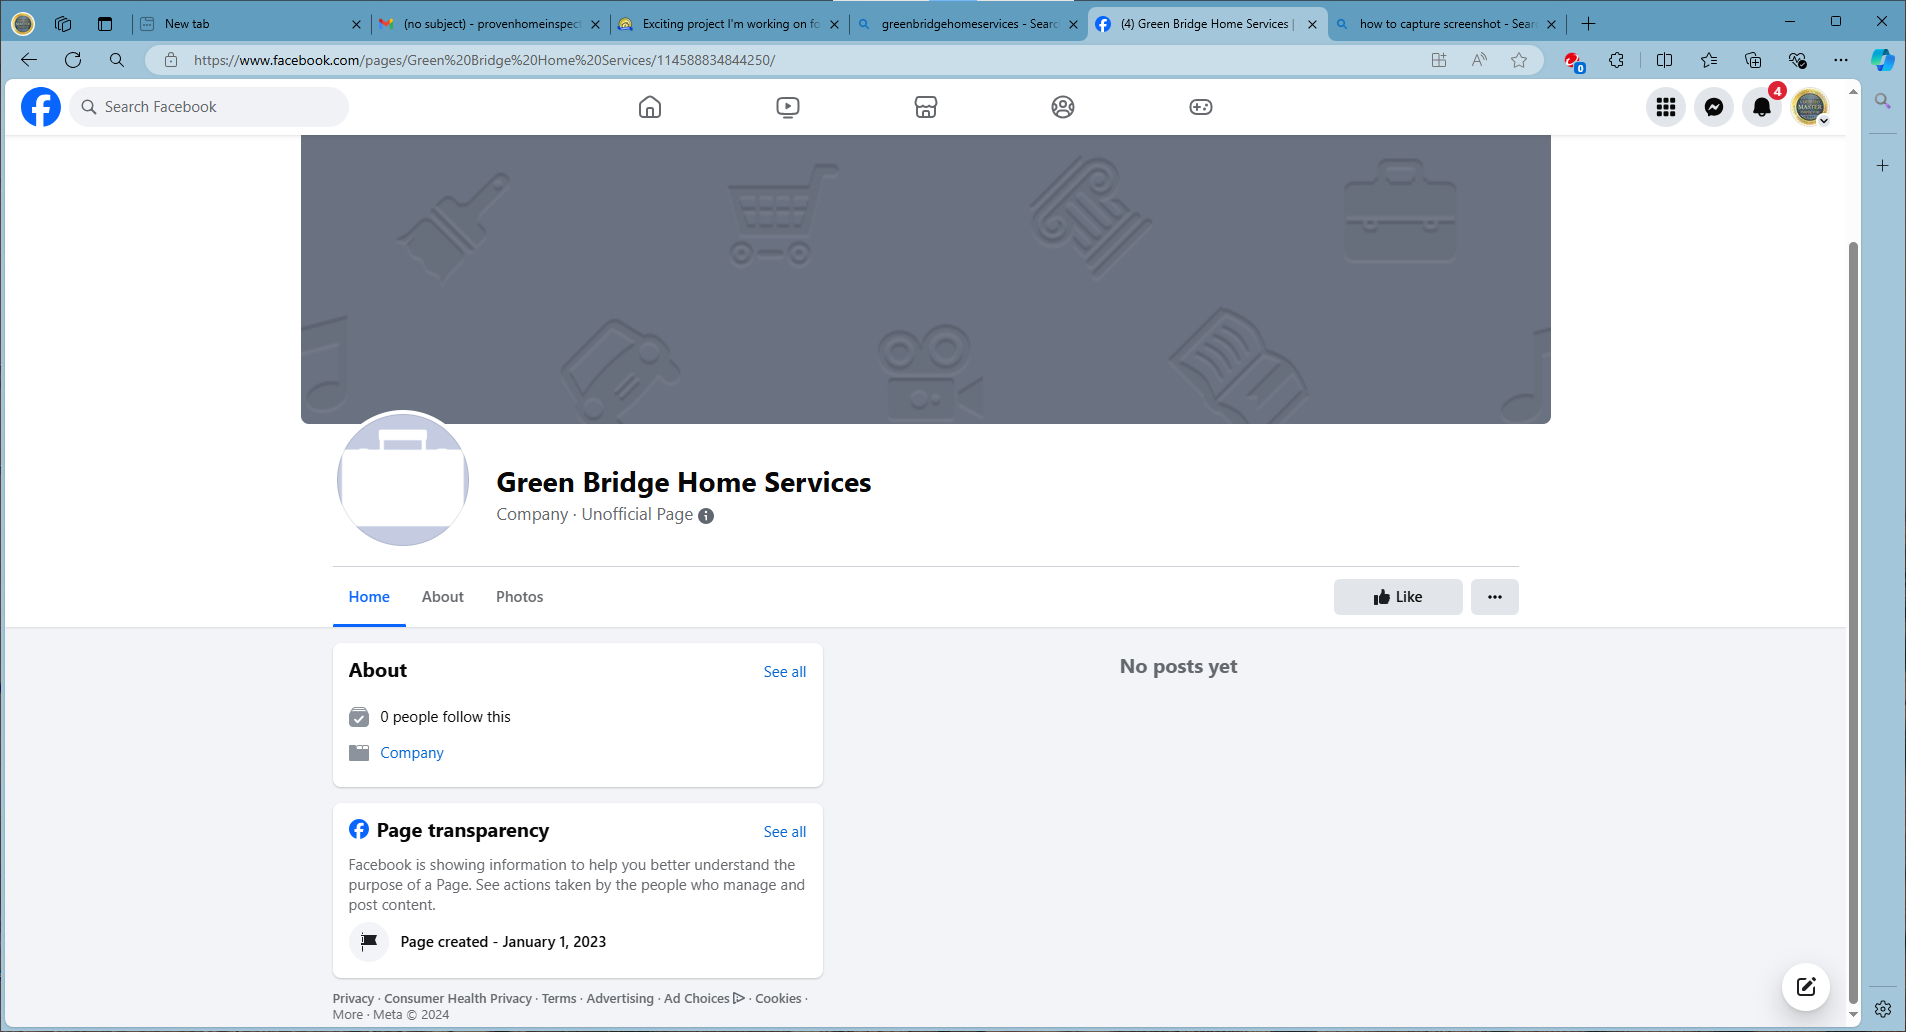This screenshot has width=1906, height=1032.
Task: Open the Workspaces menu
Action: pyautogui.click(x=63, y=24)
